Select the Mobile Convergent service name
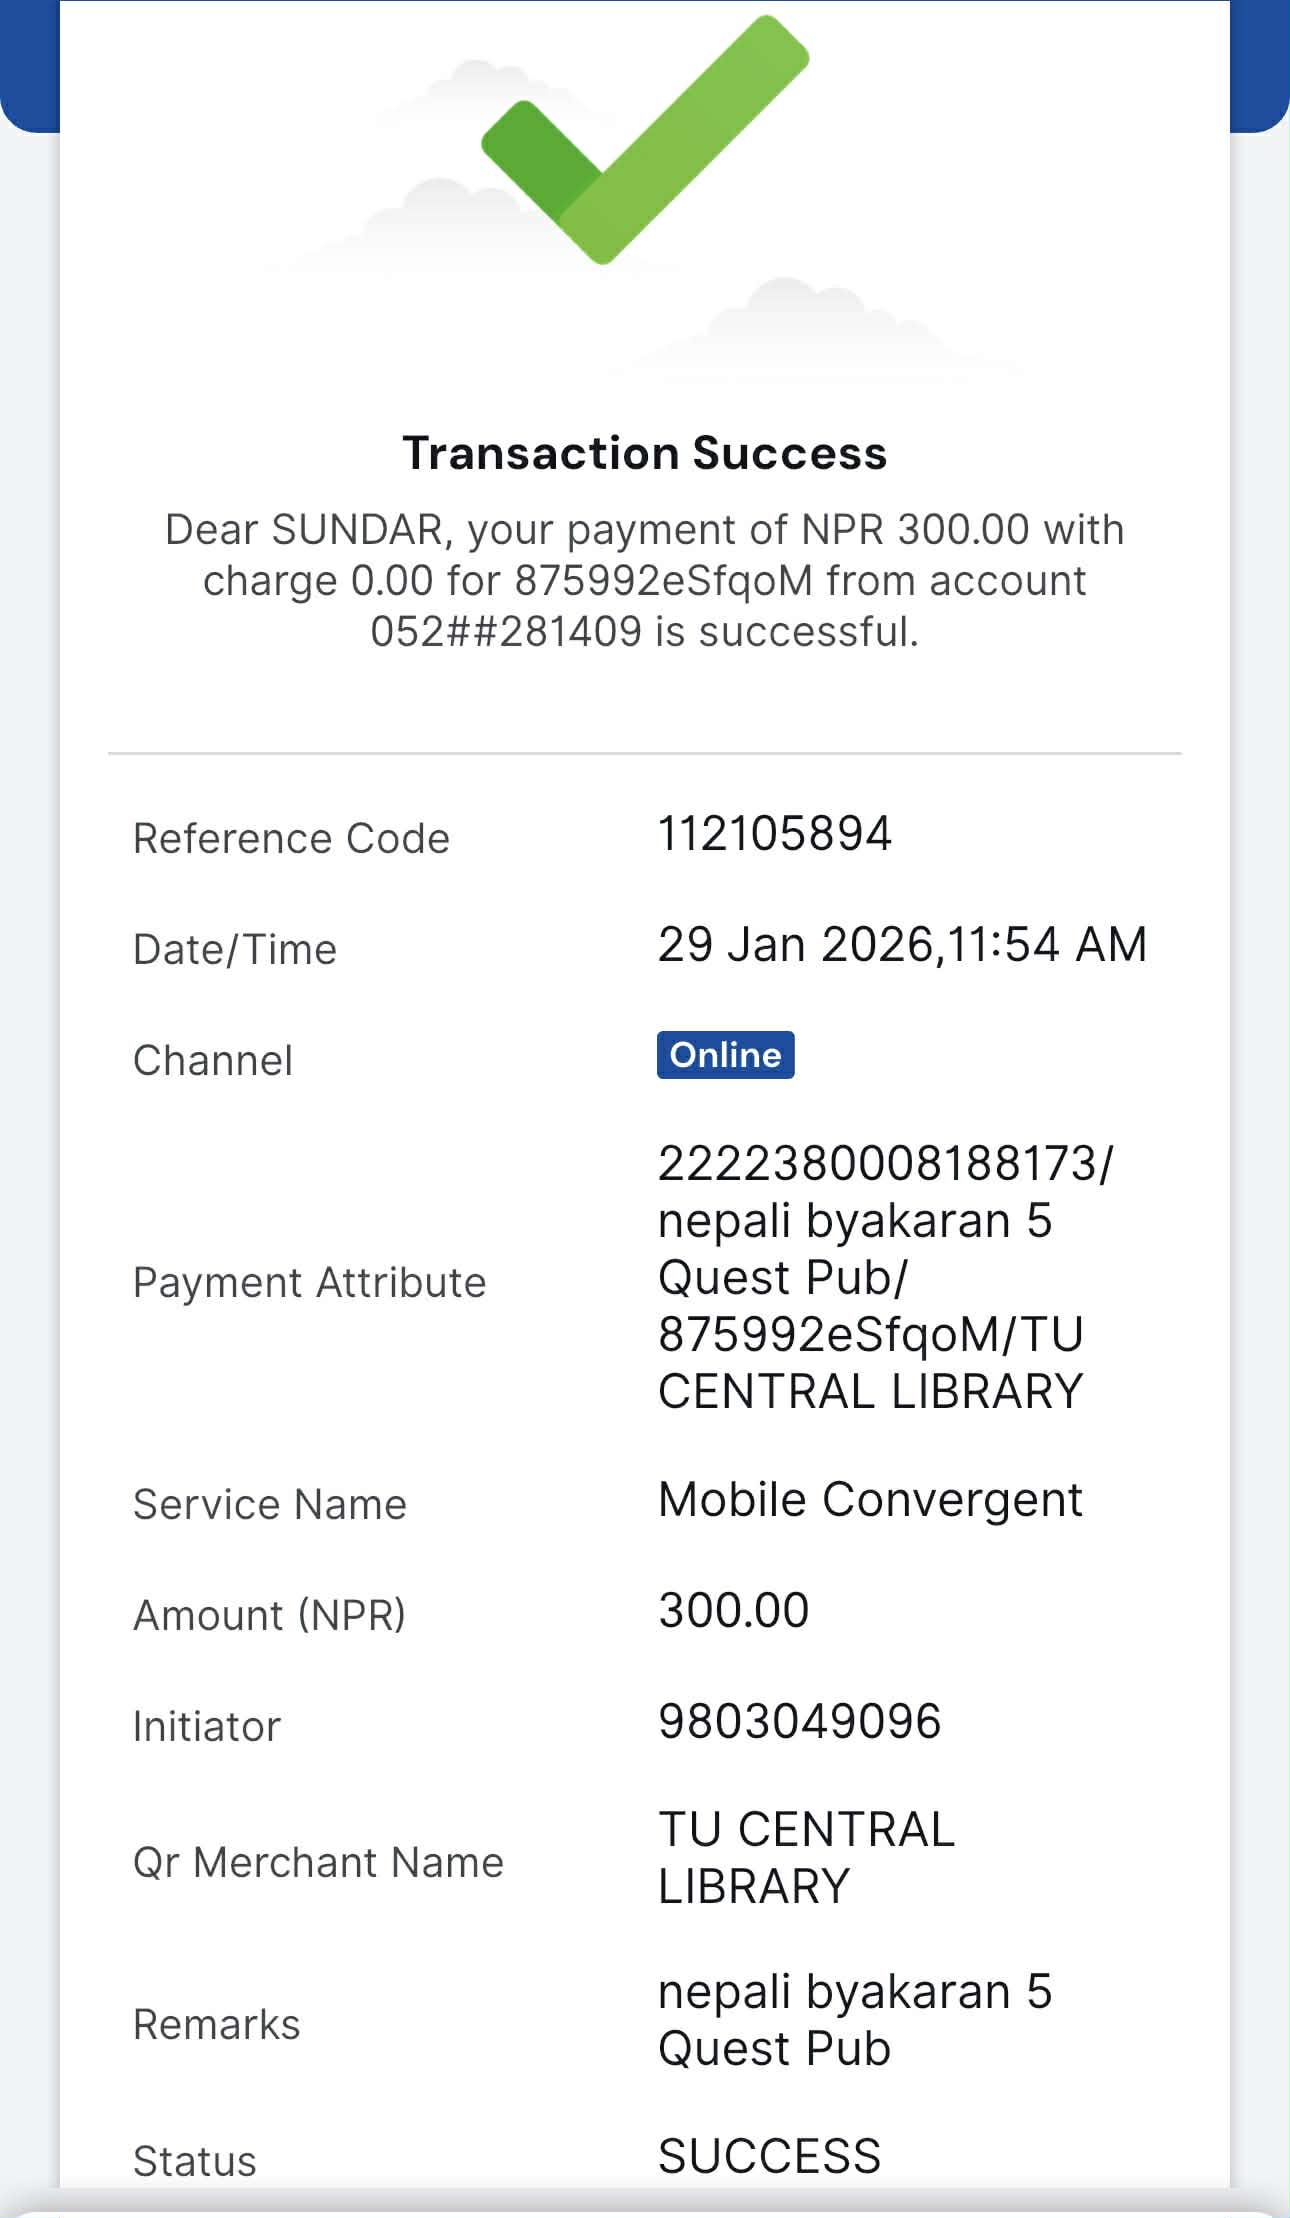 870,1500
